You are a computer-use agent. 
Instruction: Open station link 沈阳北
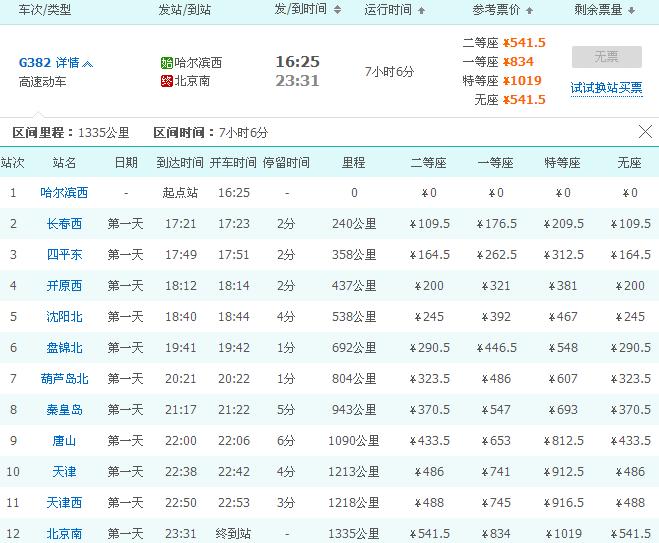point(64,316)
